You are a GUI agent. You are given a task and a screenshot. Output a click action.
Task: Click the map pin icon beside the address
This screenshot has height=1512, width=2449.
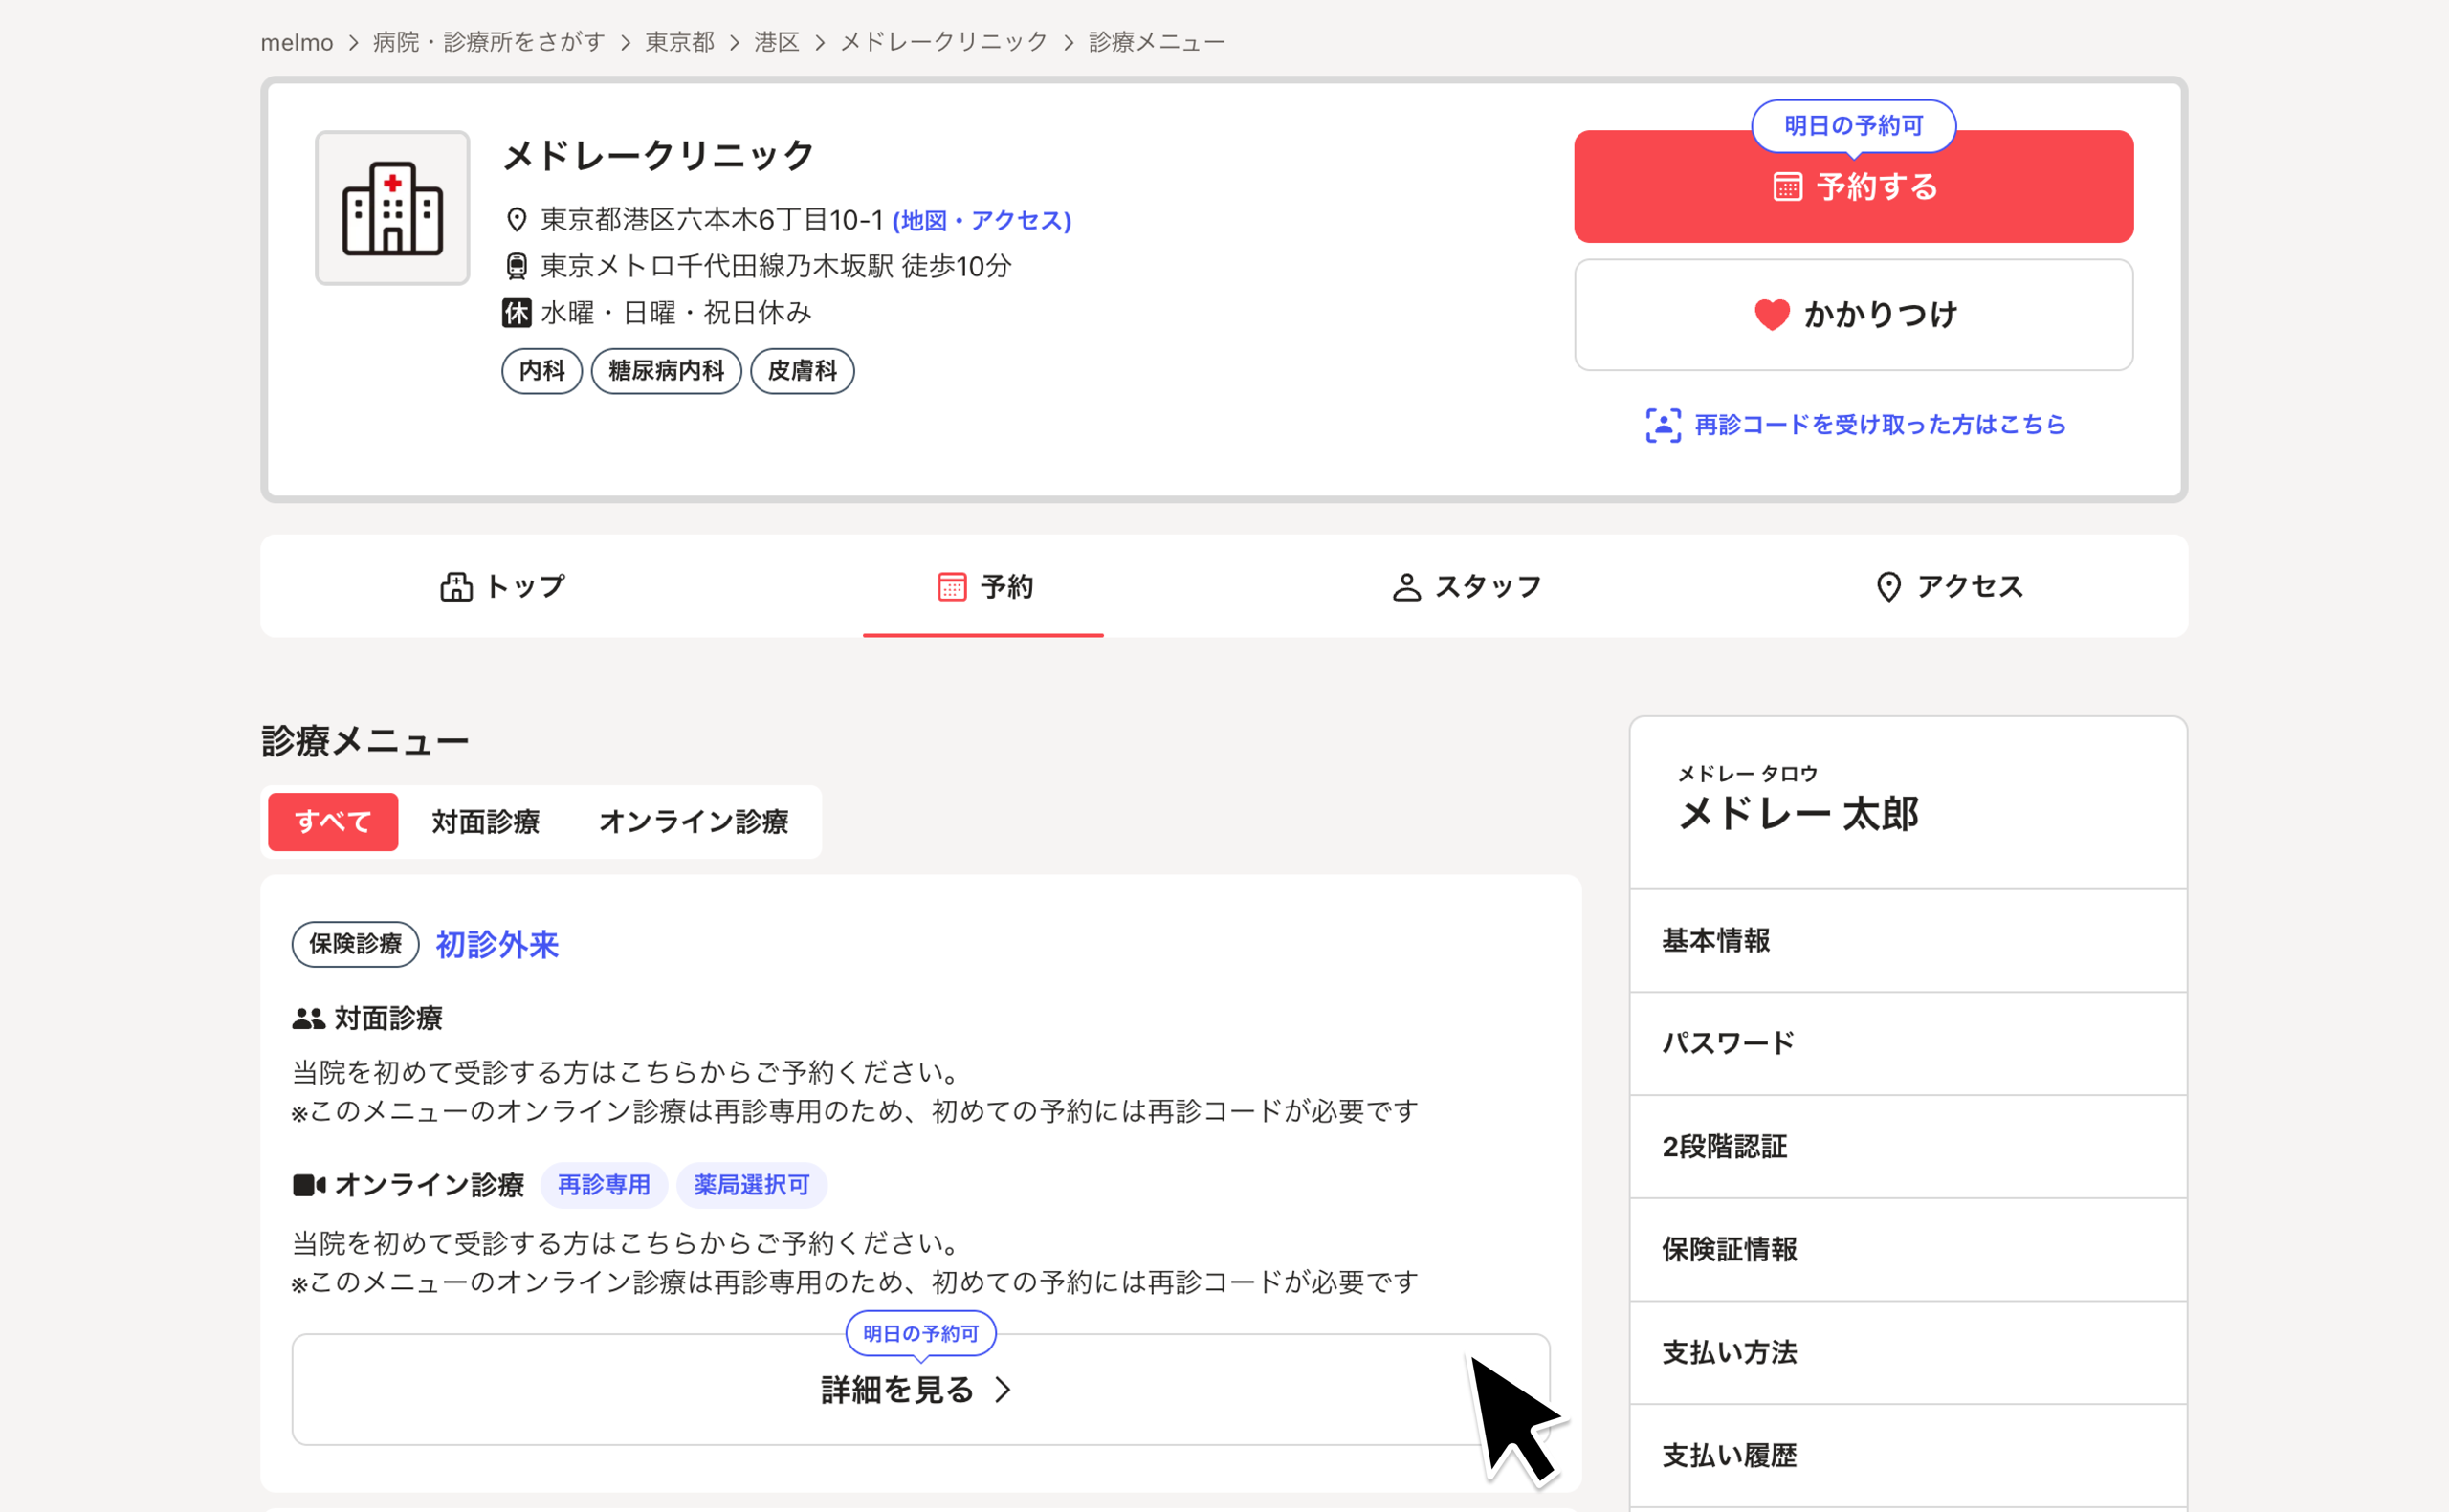pos(516,220)
